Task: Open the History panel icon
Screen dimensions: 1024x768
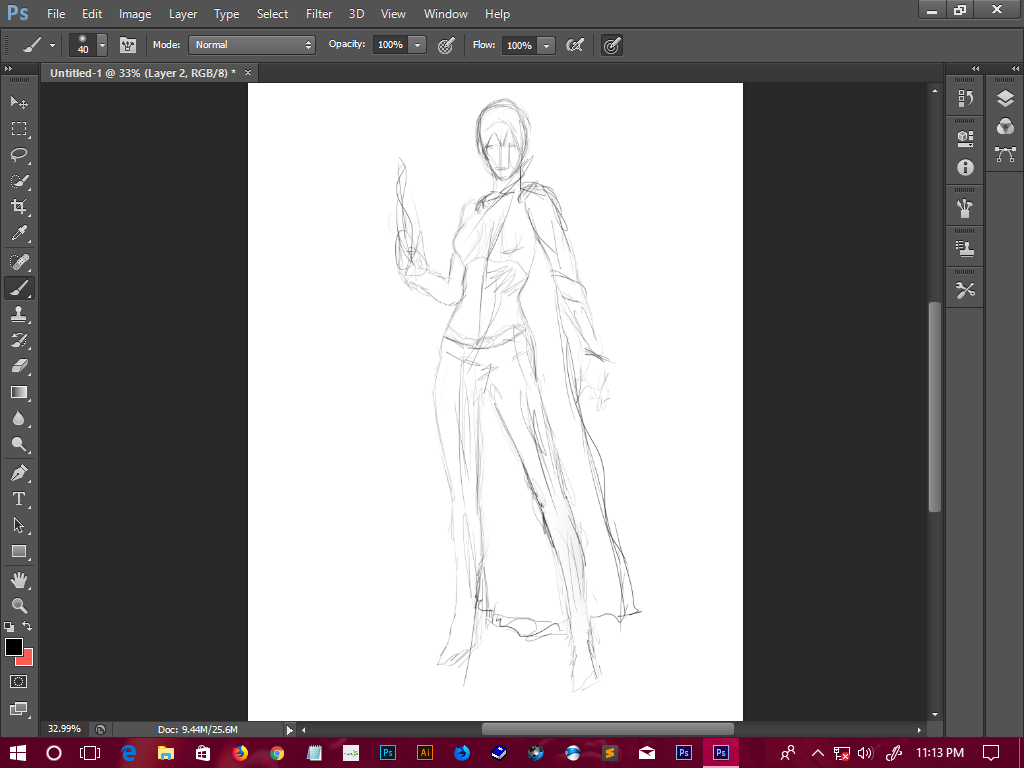Action: (x=965, y=98)
